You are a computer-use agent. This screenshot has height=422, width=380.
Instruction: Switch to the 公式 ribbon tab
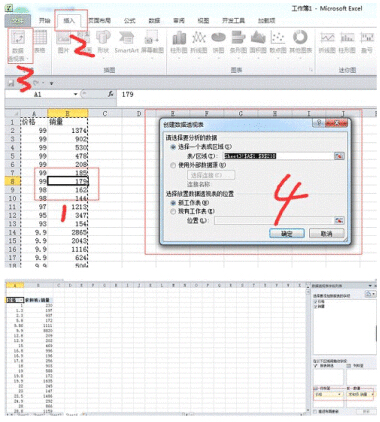pyautogui.click(x=130, y=21)
